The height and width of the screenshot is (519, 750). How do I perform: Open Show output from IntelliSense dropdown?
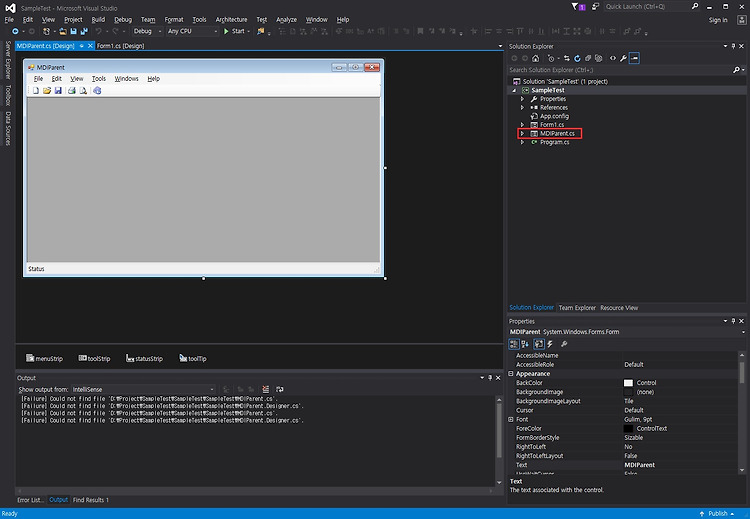click(x=143, y=389)
